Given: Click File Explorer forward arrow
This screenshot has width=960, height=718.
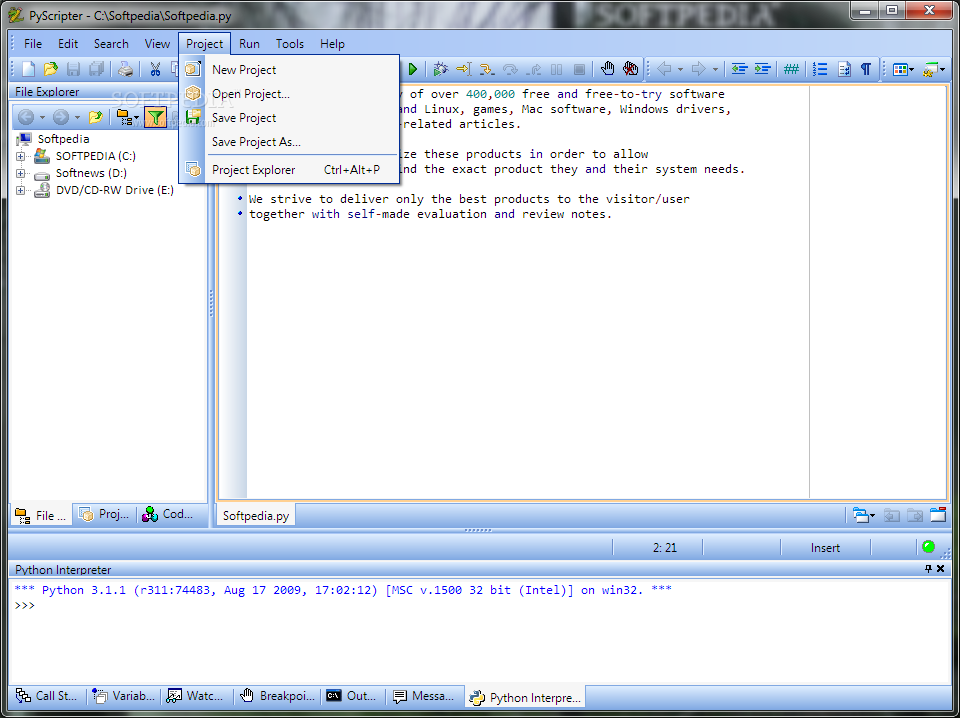Looking at the screenshot, I should (61, 117).
